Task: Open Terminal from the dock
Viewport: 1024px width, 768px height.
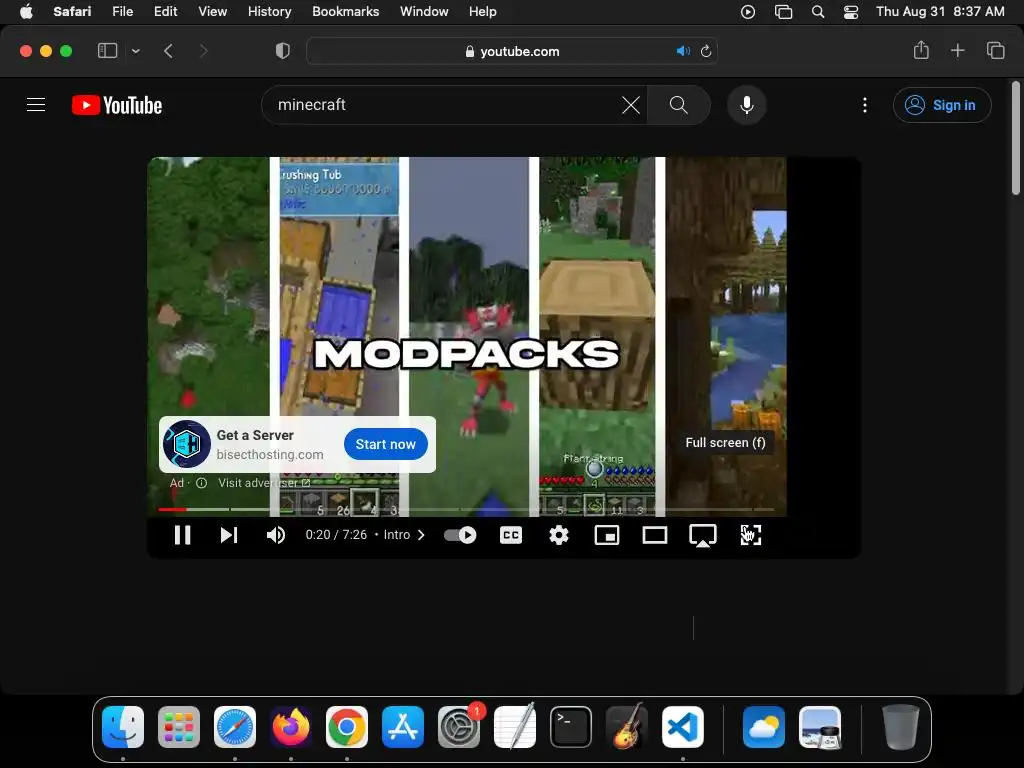Action: tap(571, 727)
